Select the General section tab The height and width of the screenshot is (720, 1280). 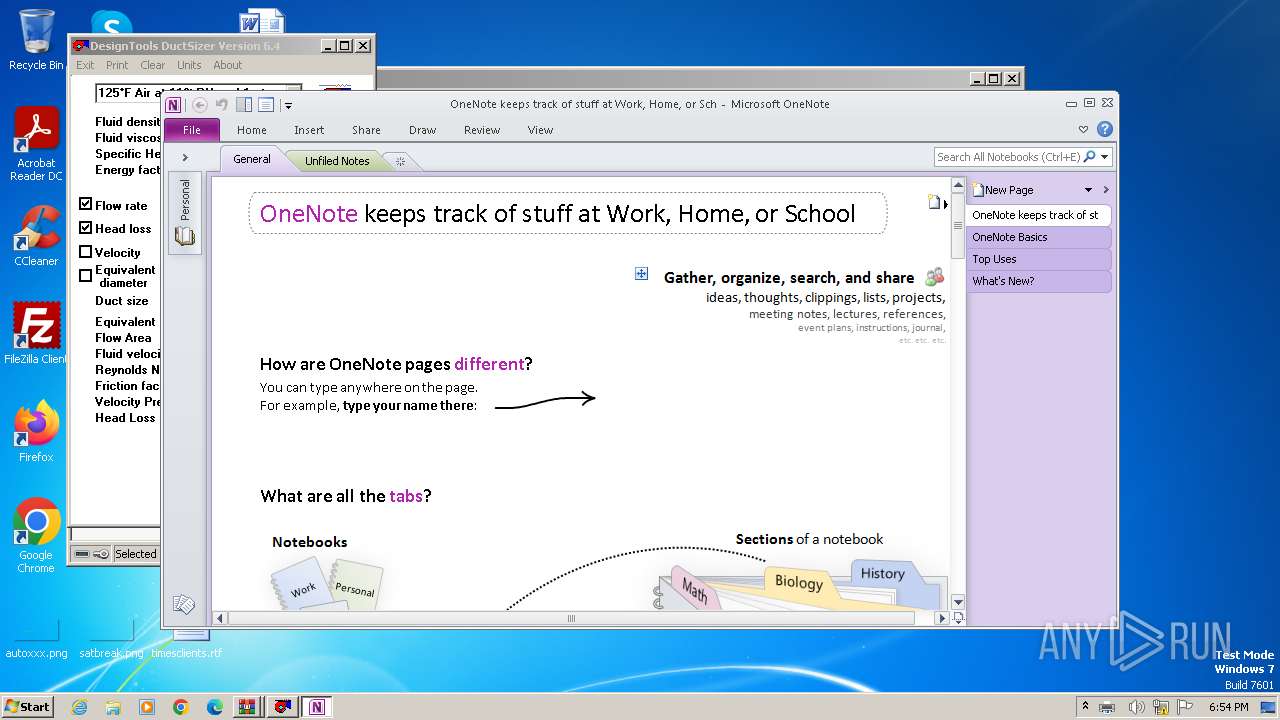(x=252, y=159)
